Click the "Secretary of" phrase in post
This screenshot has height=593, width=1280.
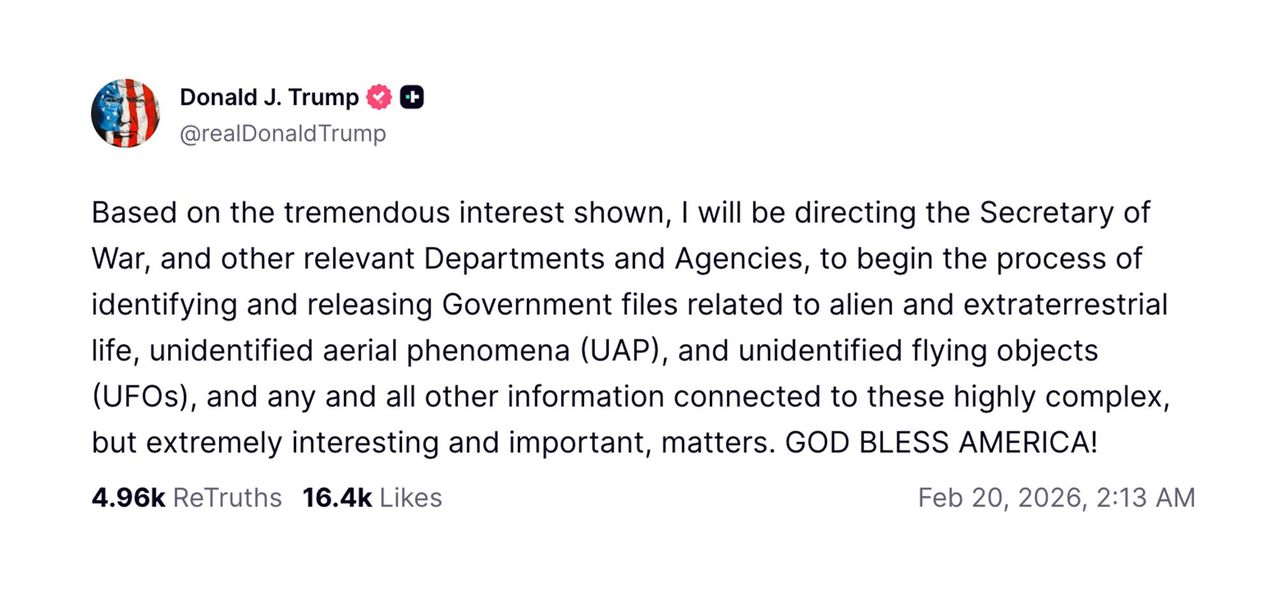[1065, 213]
